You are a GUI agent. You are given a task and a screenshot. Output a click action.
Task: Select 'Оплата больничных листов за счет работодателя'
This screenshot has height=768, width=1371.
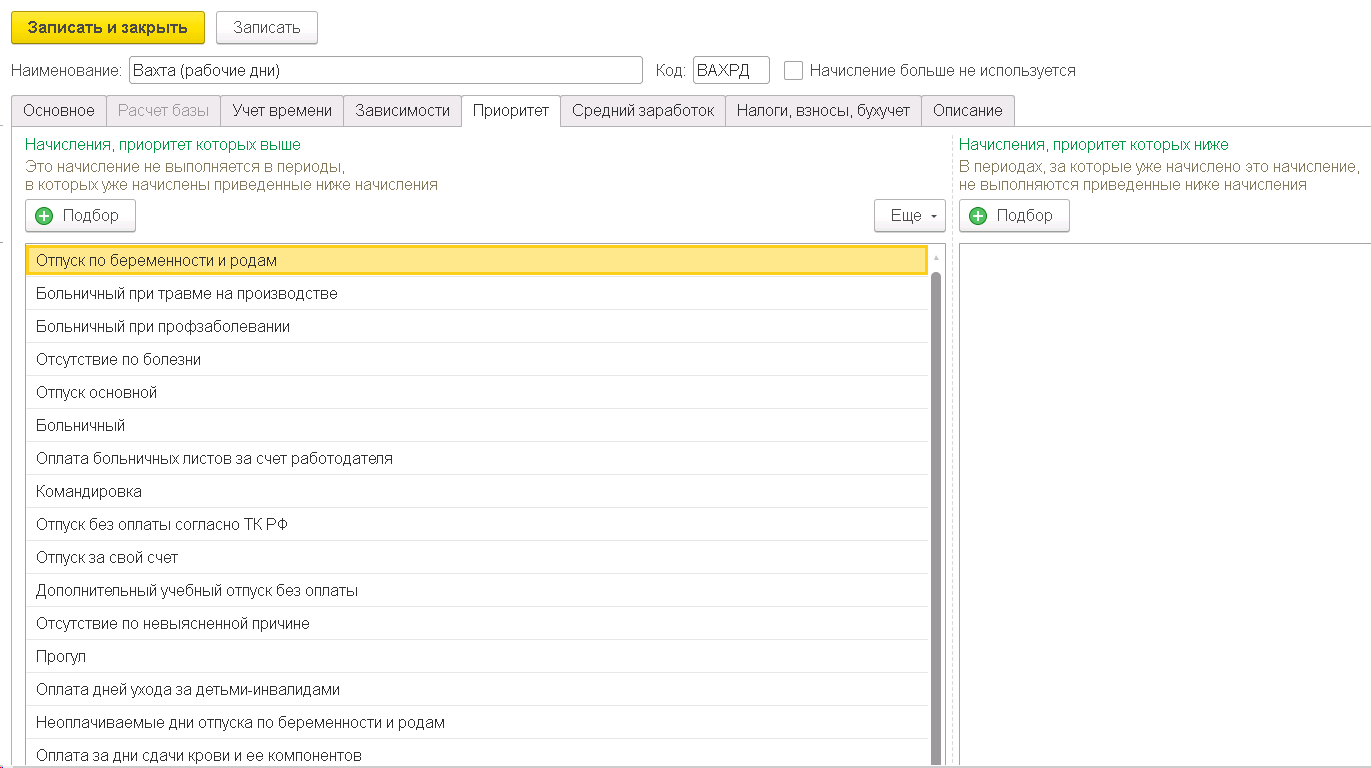[x=477, y=458]
